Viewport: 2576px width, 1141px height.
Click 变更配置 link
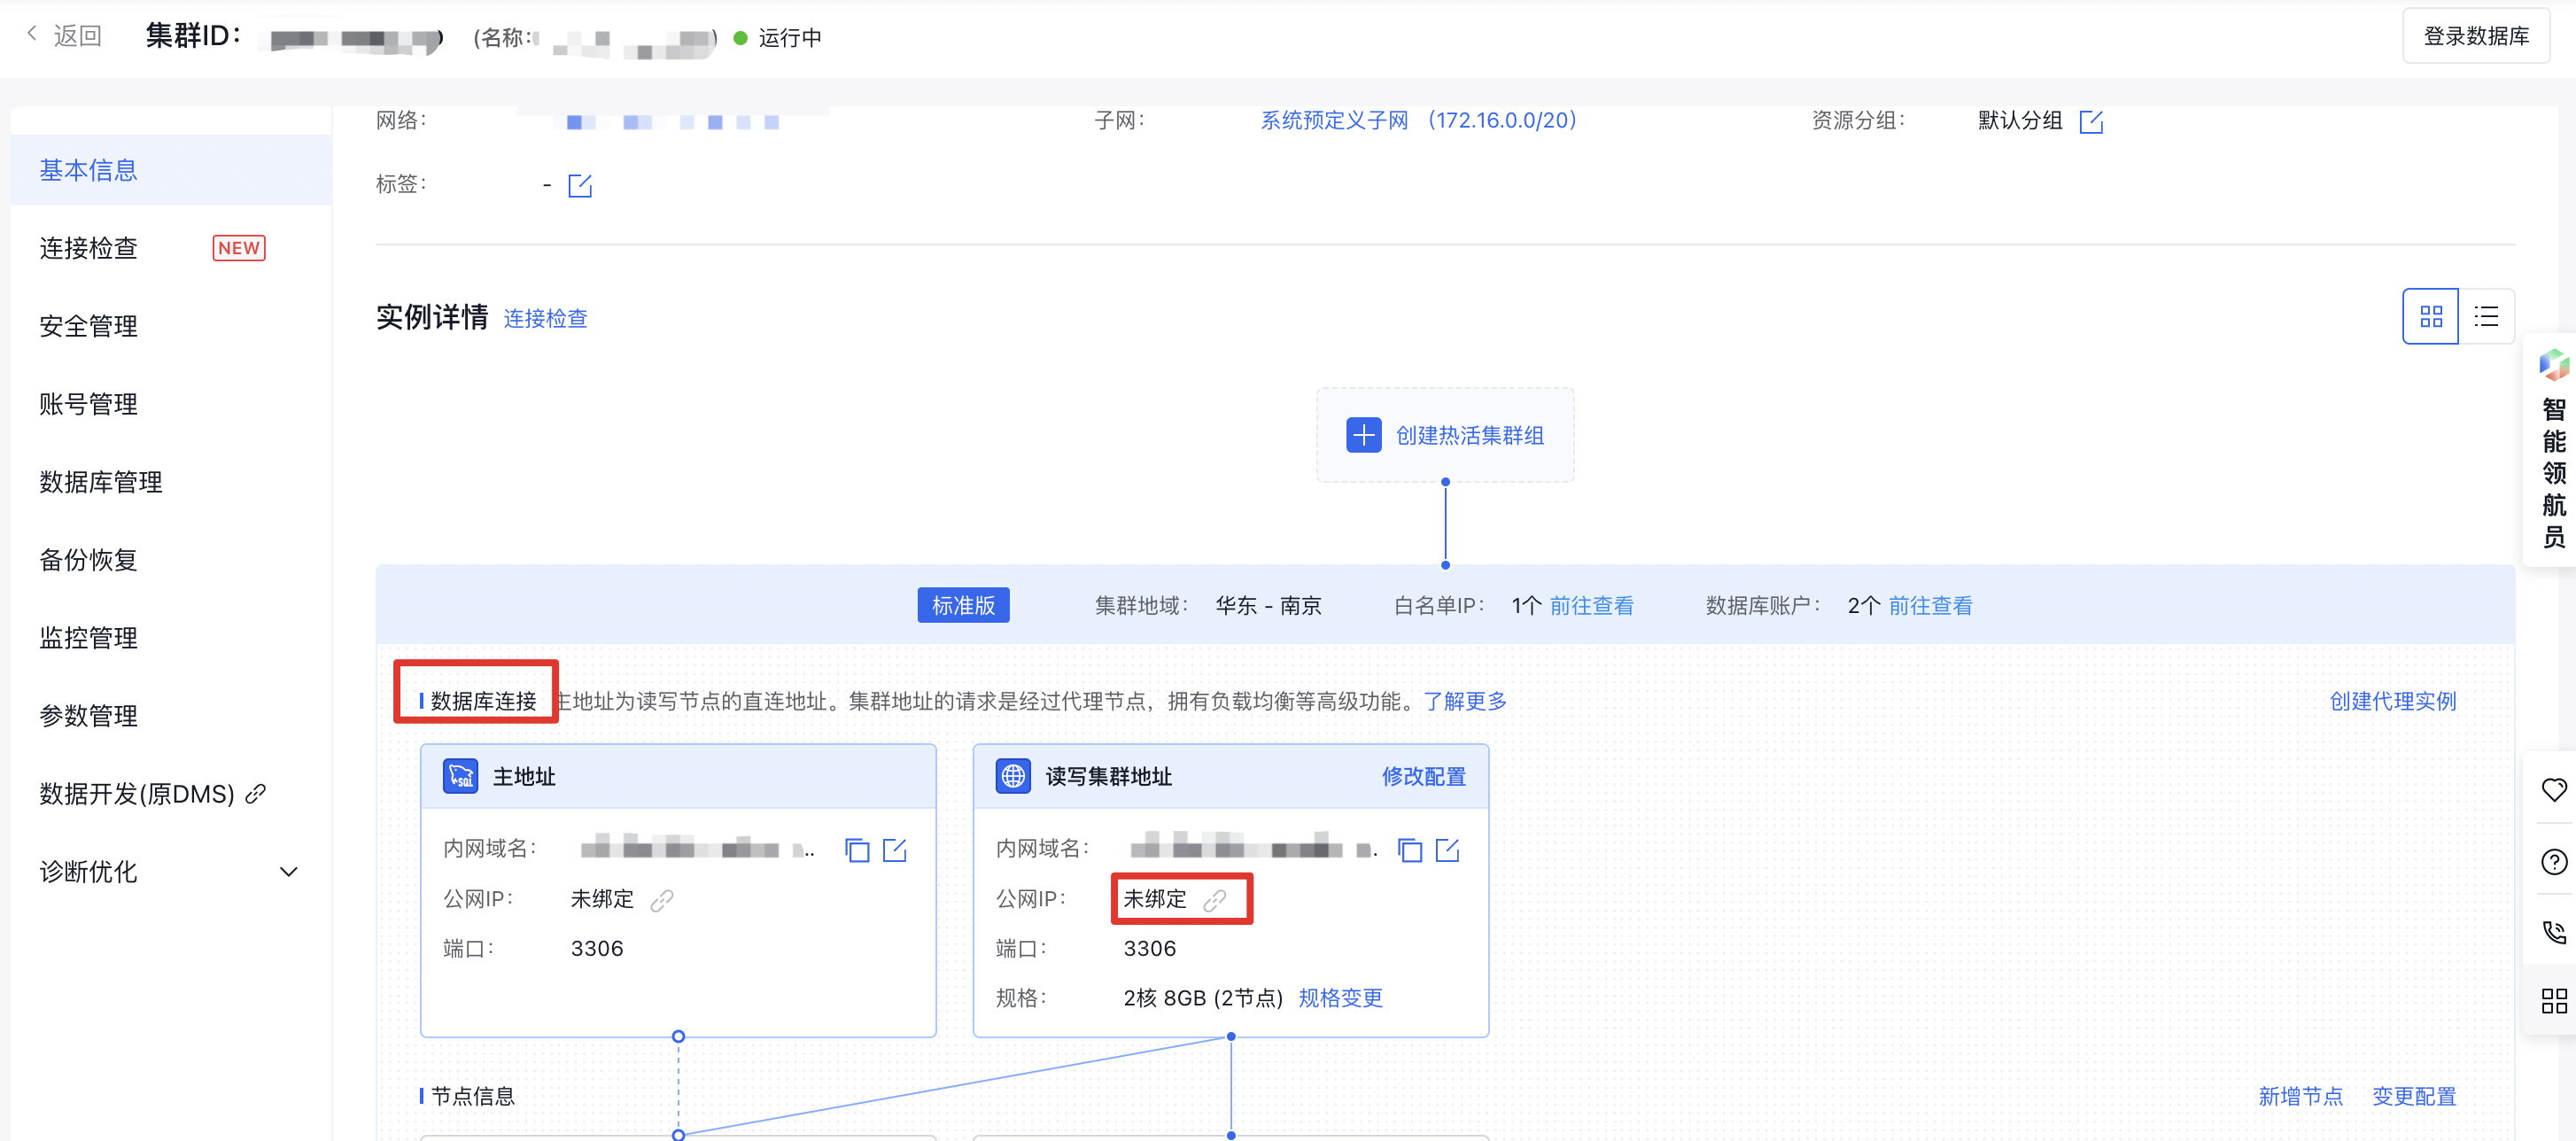[2414, 1096]
